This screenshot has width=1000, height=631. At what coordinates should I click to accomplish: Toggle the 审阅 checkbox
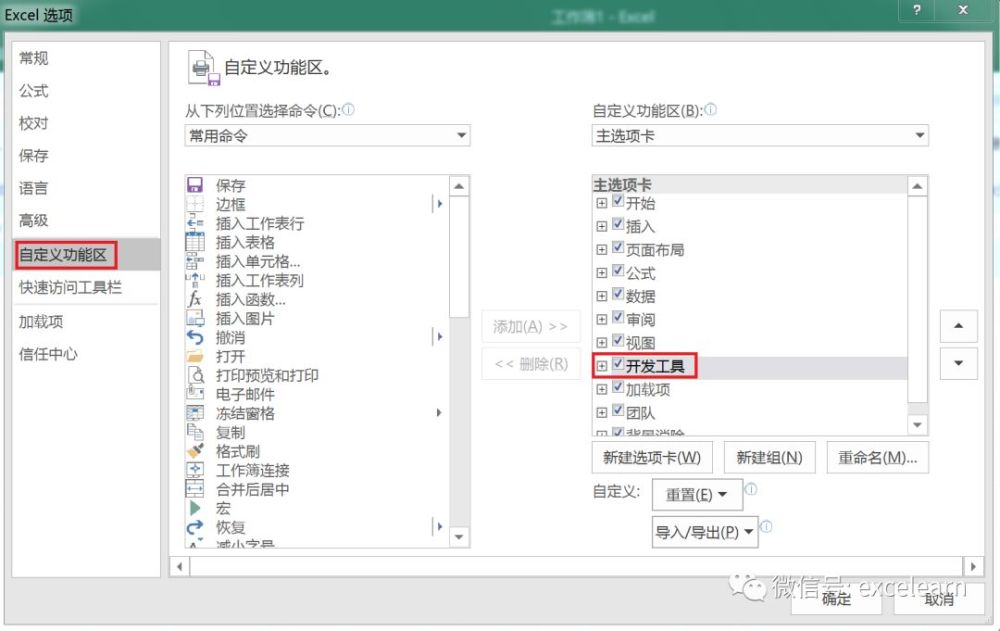(617, 317)
